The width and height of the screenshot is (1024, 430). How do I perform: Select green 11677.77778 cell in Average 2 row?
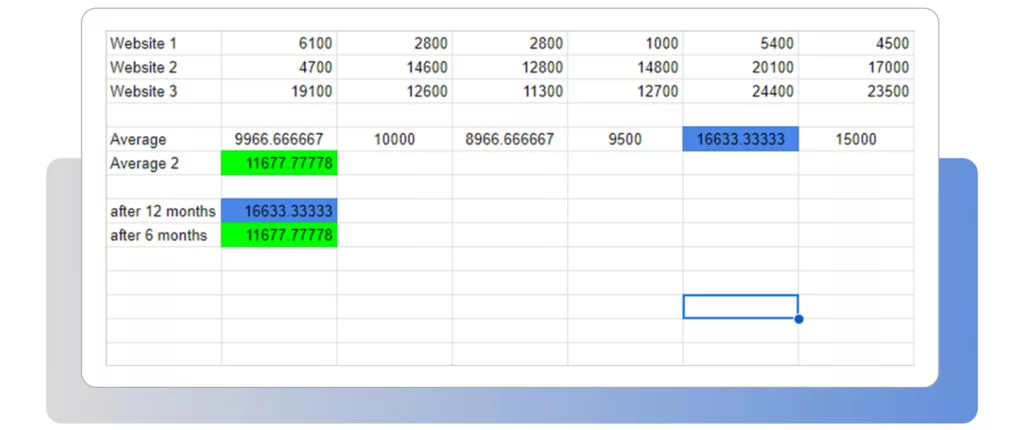point(279,163)
